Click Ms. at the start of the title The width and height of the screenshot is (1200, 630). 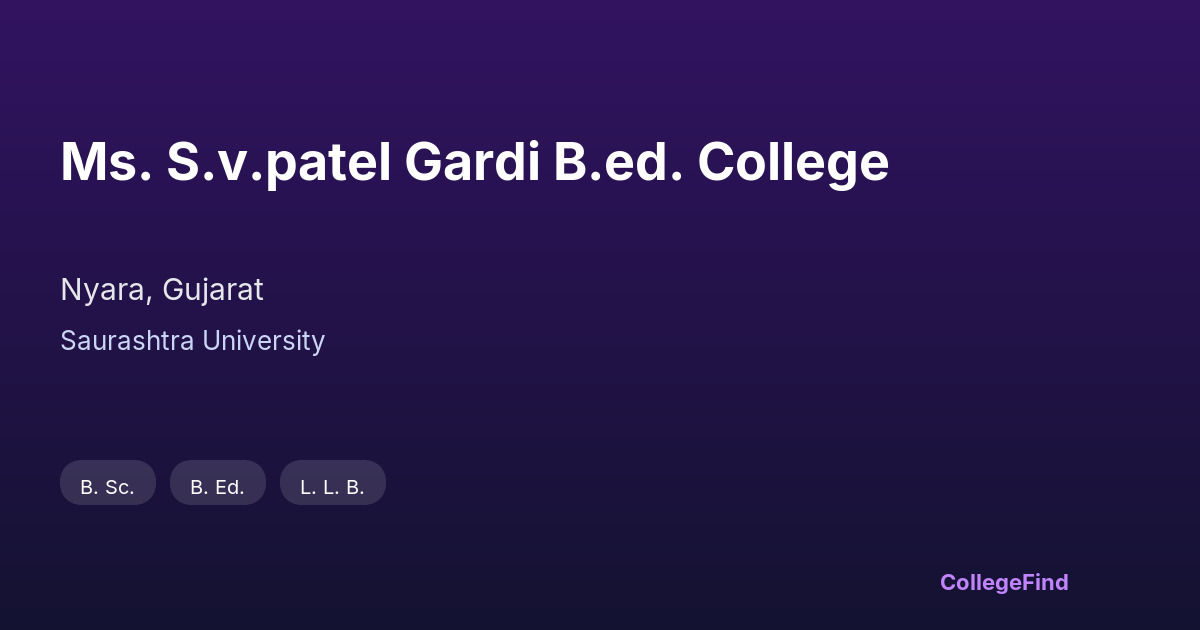pos(106,162)
